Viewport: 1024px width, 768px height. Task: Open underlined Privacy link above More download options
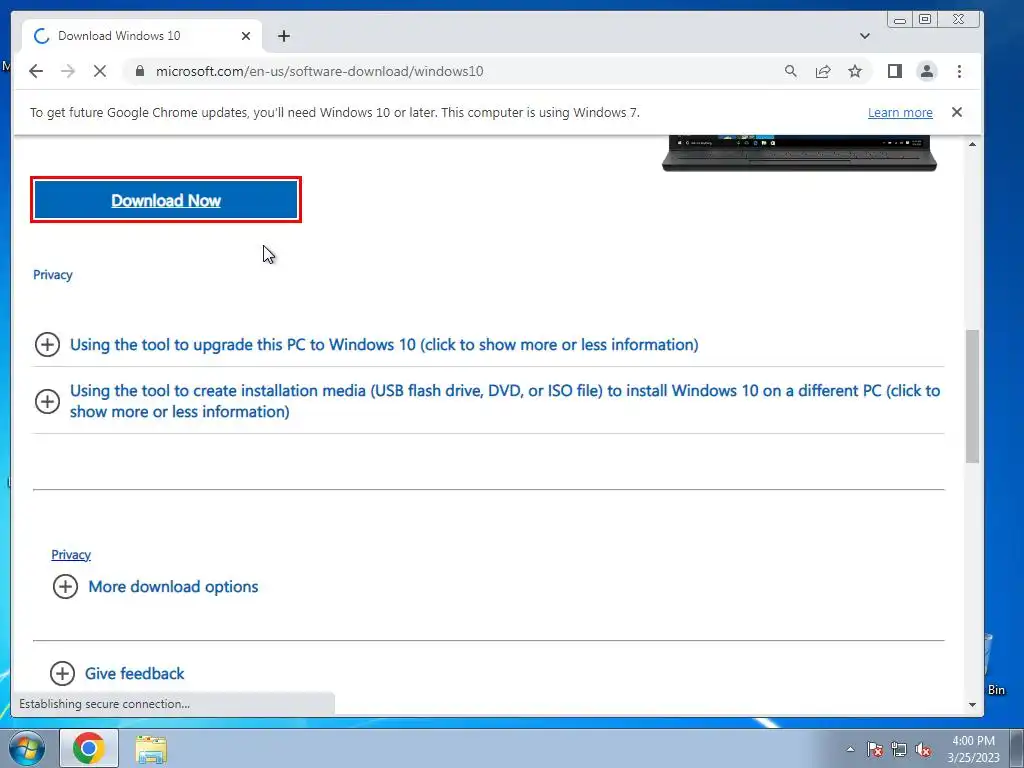click(x=71, y=555)
